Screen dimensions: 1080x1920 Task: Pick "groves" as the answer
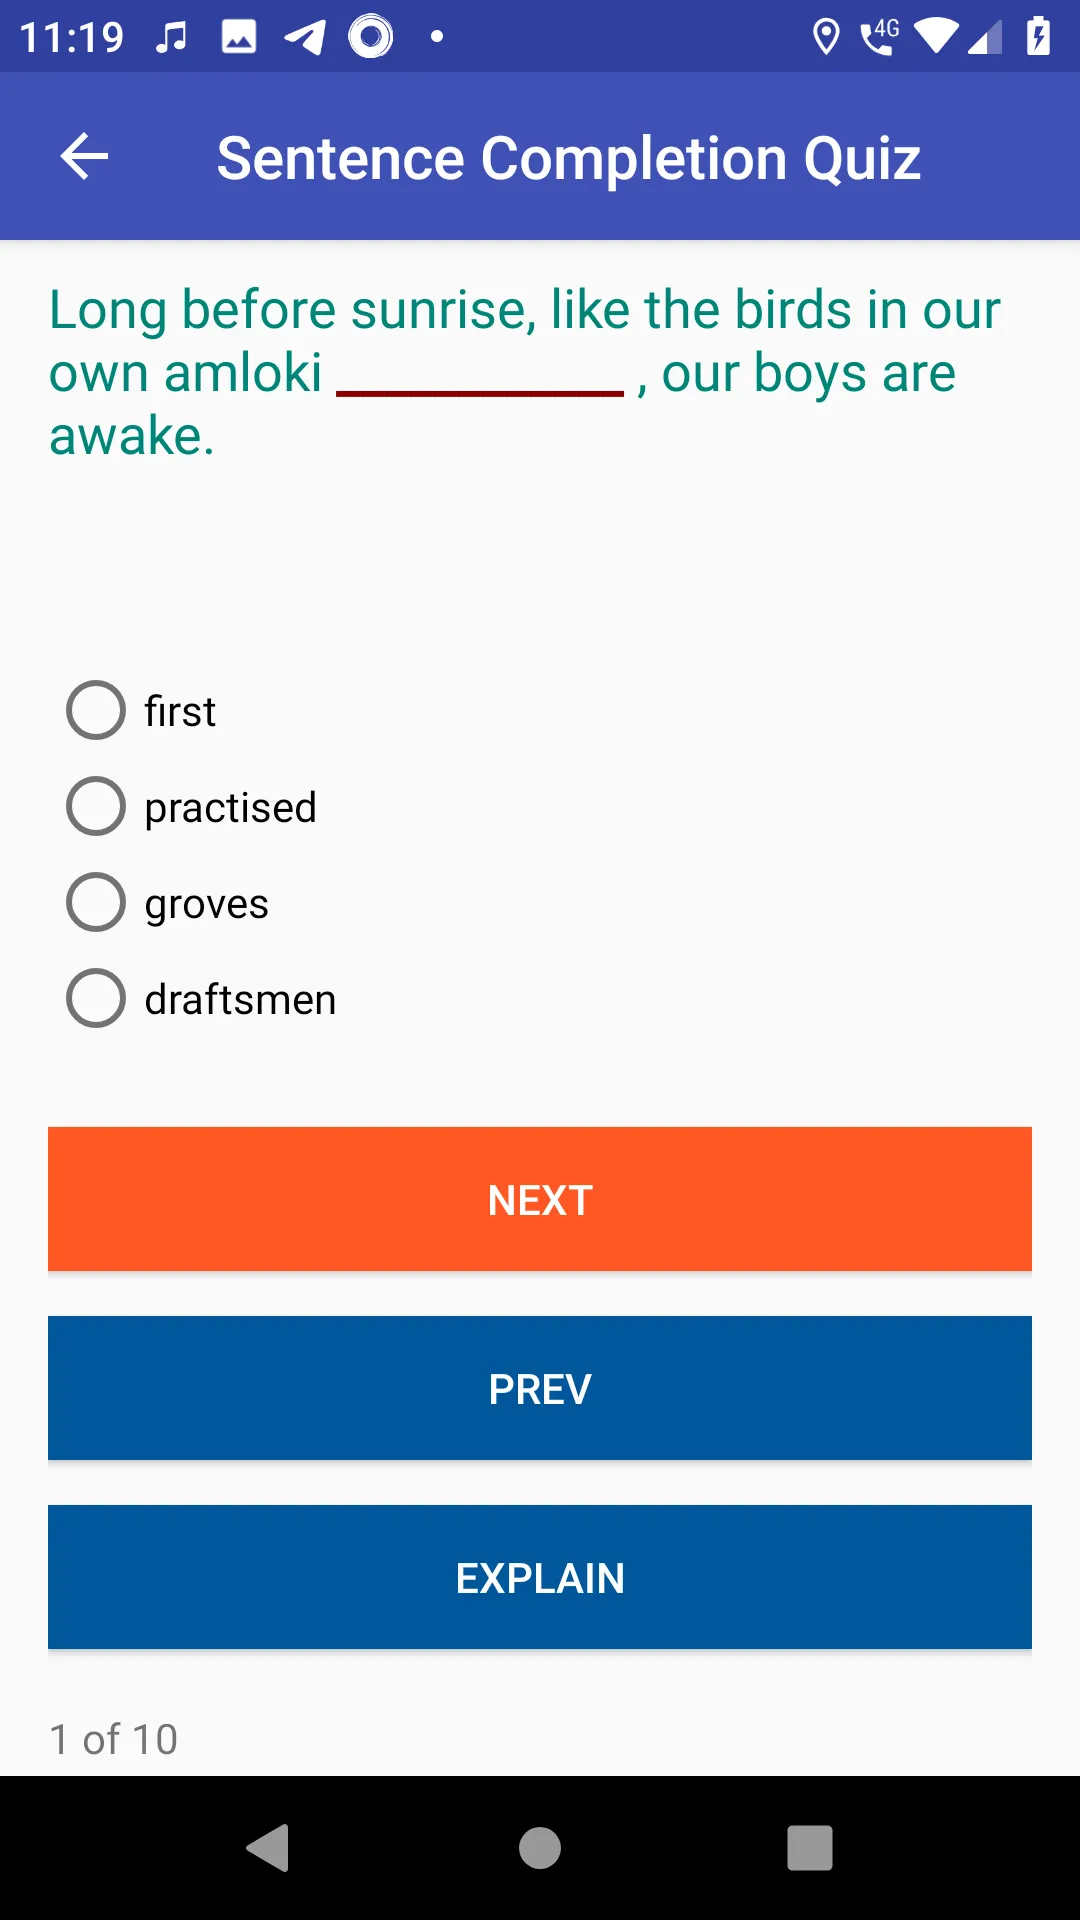point(168,903)
